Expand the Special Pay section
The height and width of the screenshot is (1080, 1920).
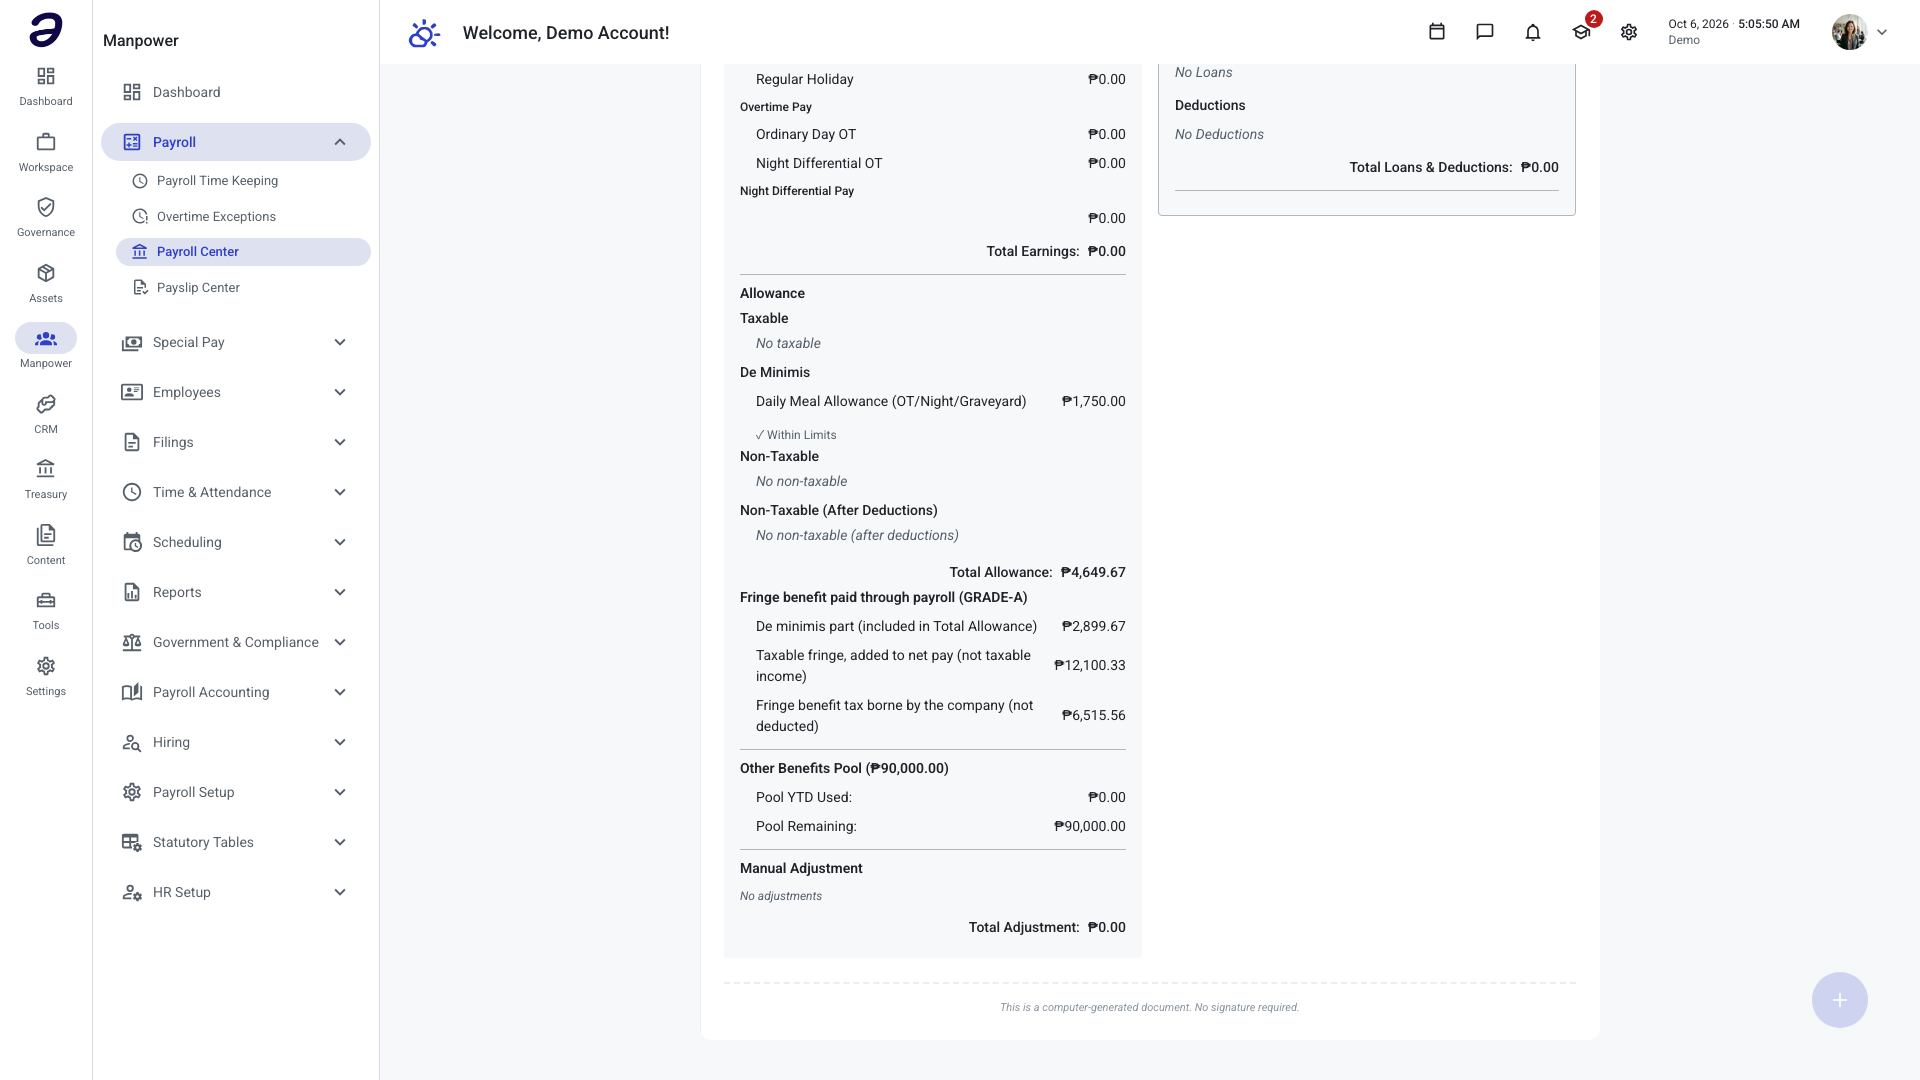click(x=236, y=342)
